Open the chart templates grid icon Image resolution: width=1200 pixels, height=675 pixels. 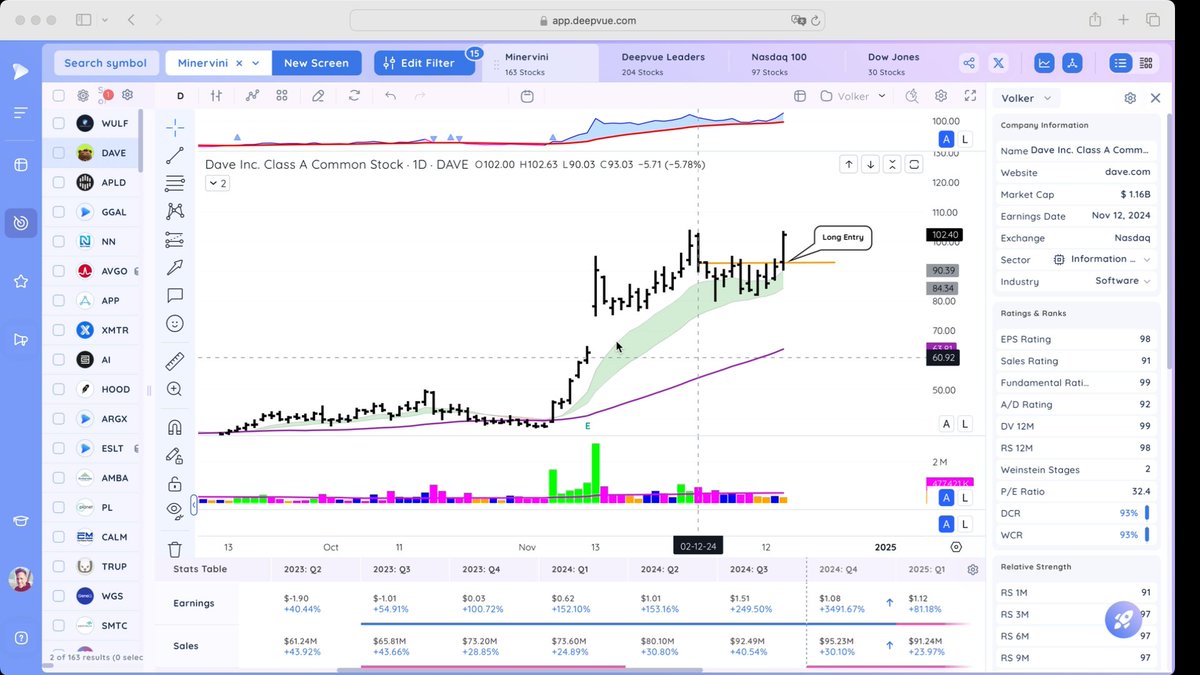point(282,96)
